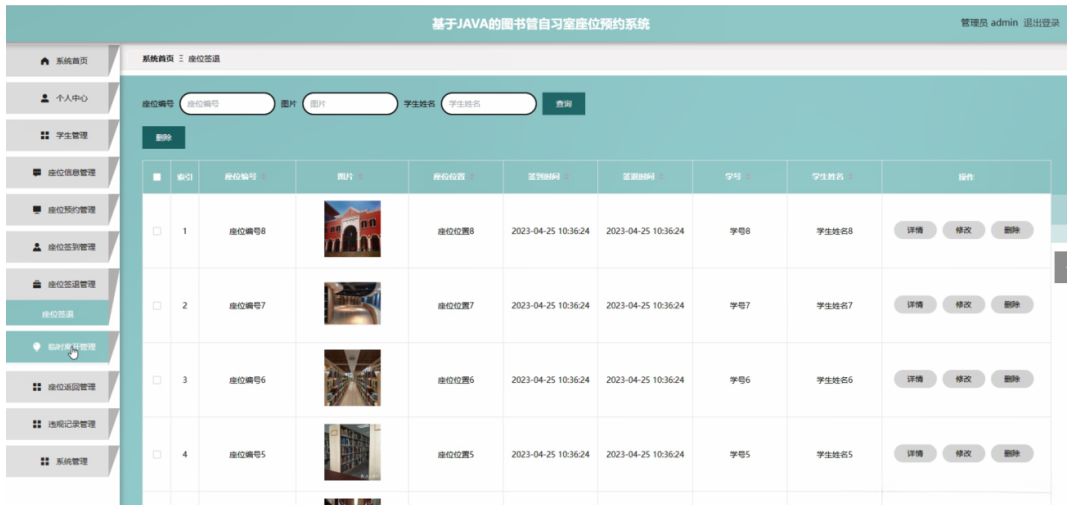Open 详情 for the 座位编号5 row
This screenshot has height=505, width=1070.
click(x=915, y=454)
